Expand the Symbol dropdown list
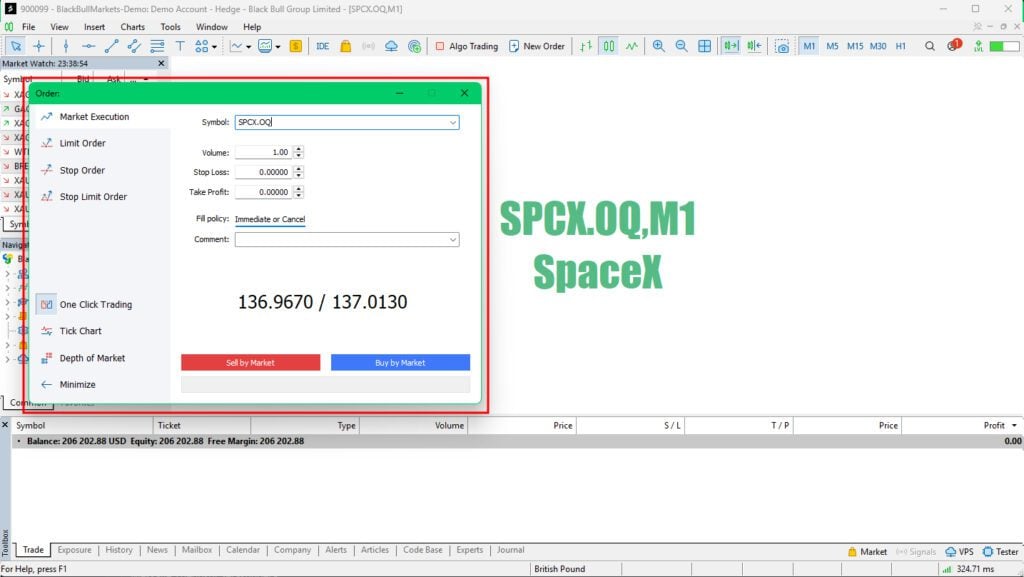This screenshot has height=577, width=1024. click(453, 122)
